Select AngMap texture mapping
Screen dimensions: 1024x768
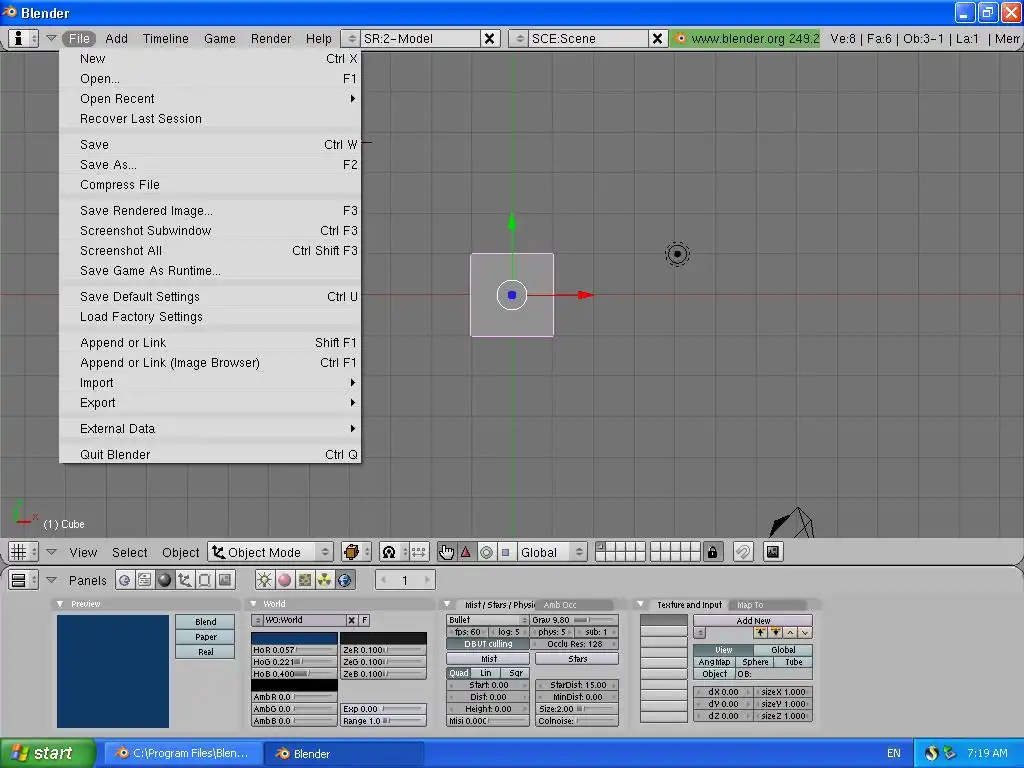tap(714, 662)
